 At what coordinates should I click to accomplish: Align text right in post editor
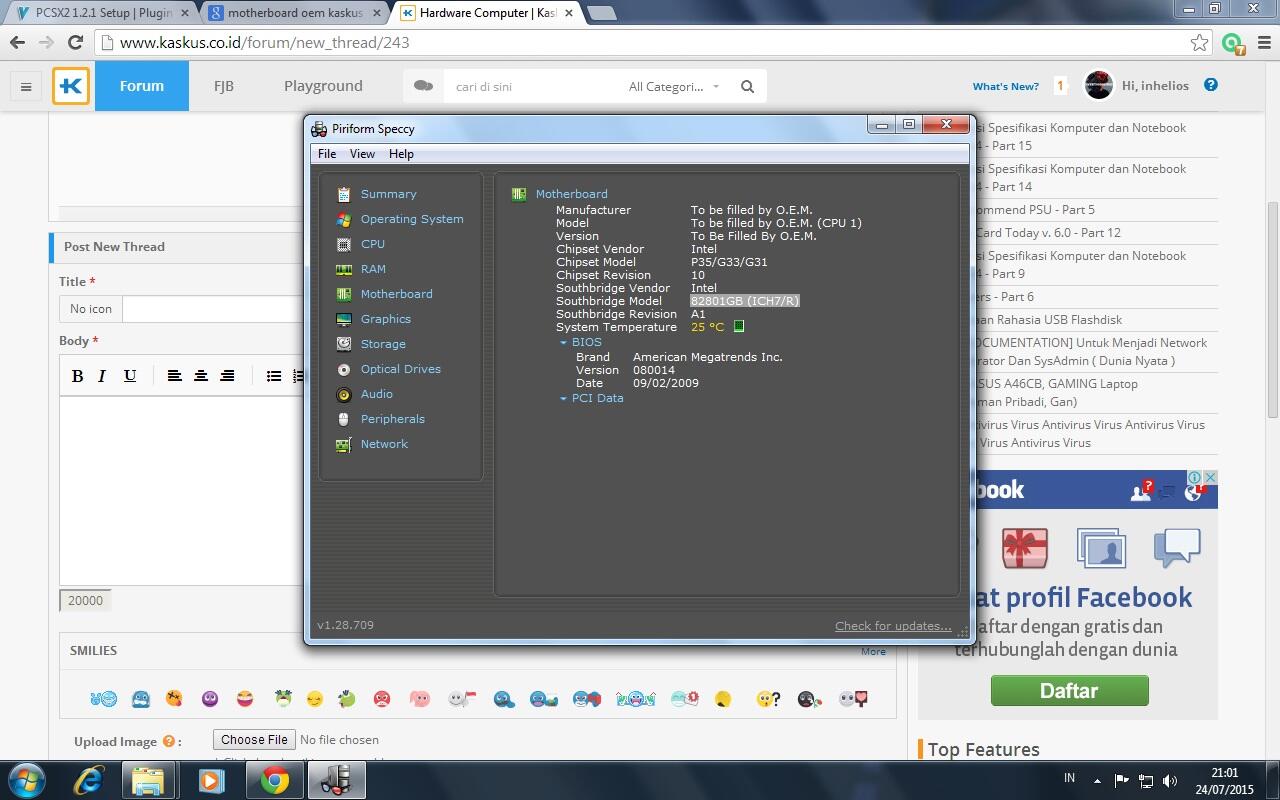[x=227, y=376]
